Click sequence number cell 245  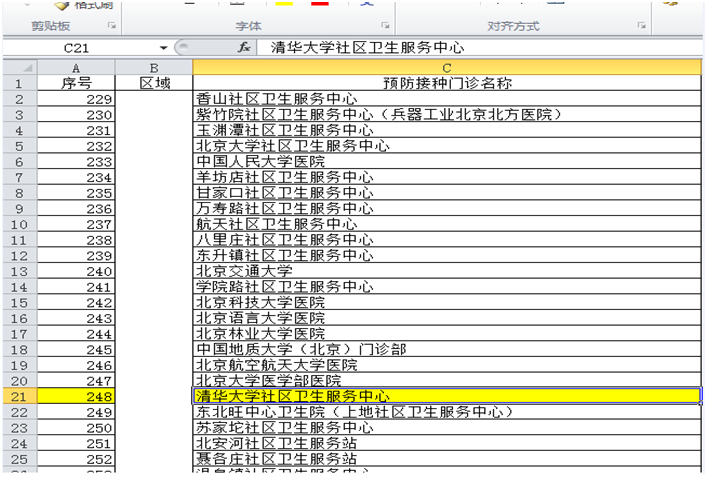(x=76, y=349)
